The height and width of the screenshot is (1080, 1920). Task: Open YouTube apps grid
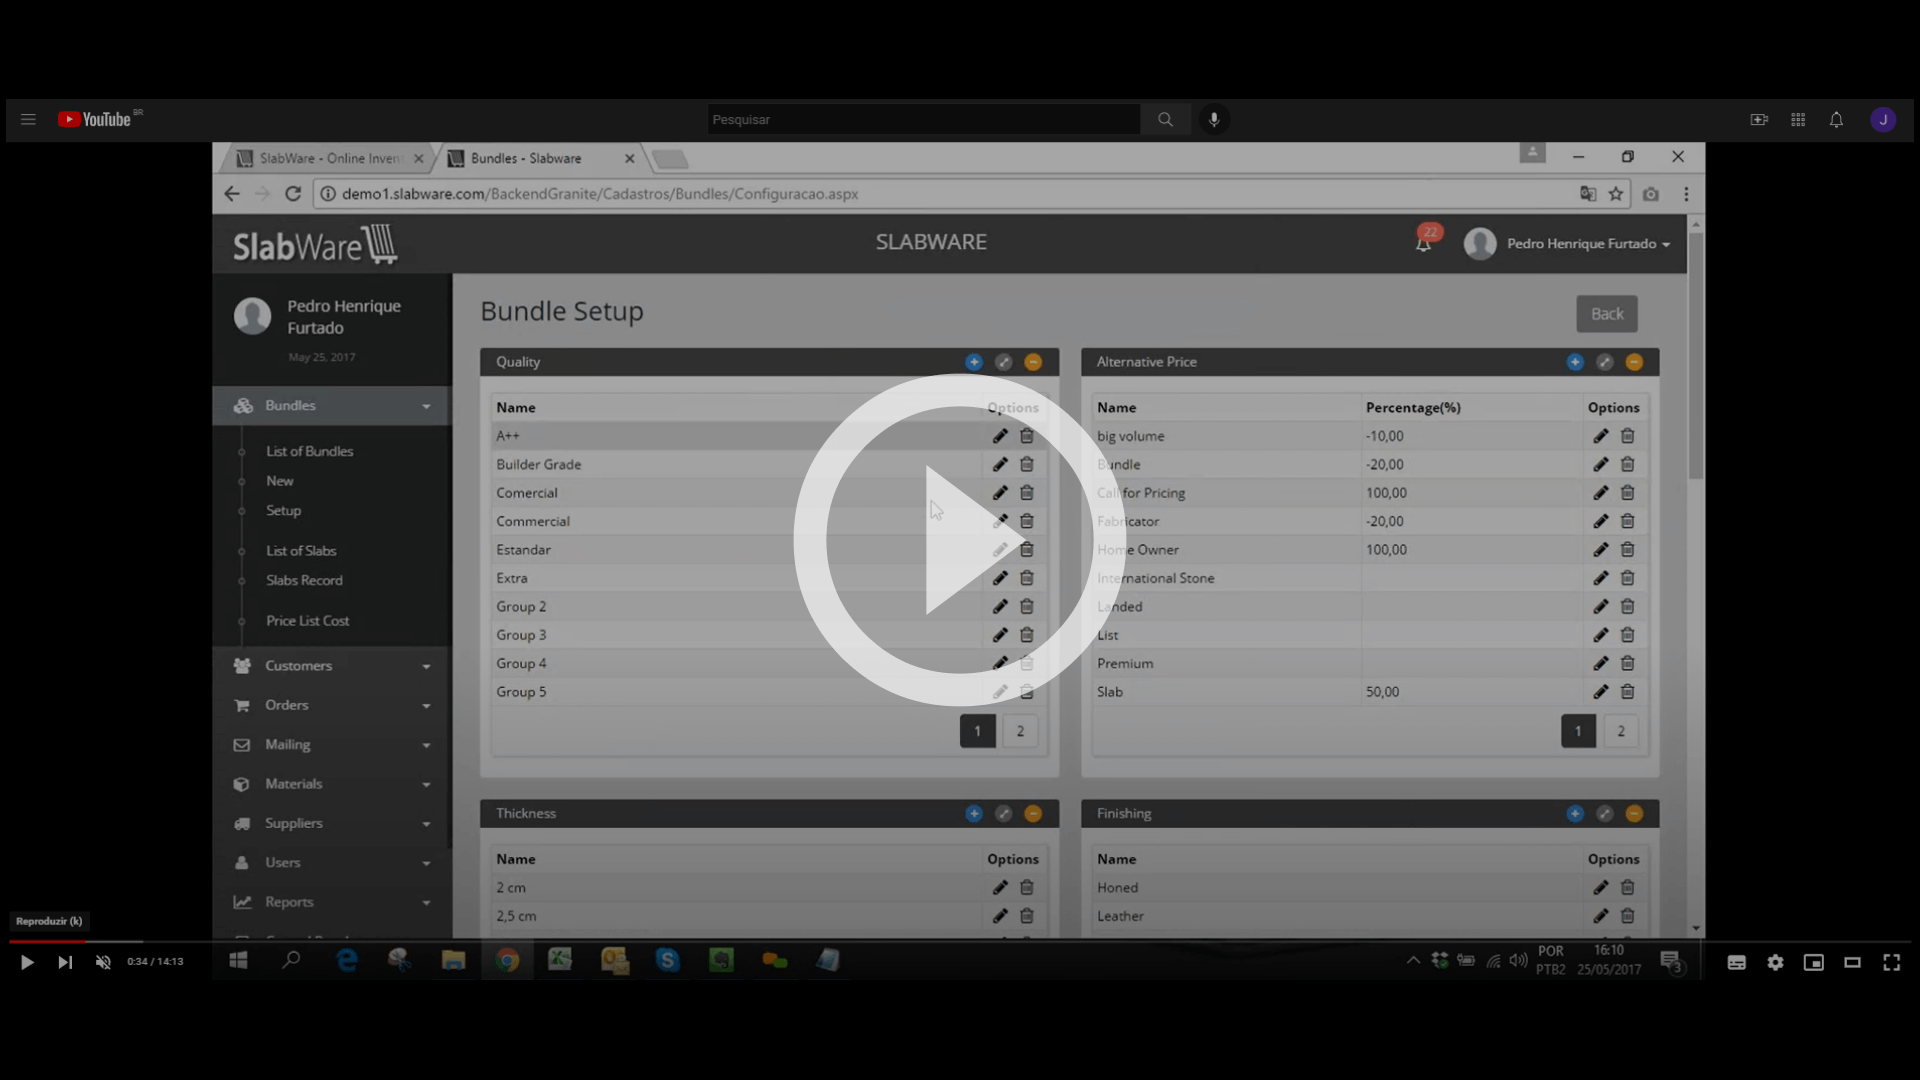click(x=1798, y=120)
